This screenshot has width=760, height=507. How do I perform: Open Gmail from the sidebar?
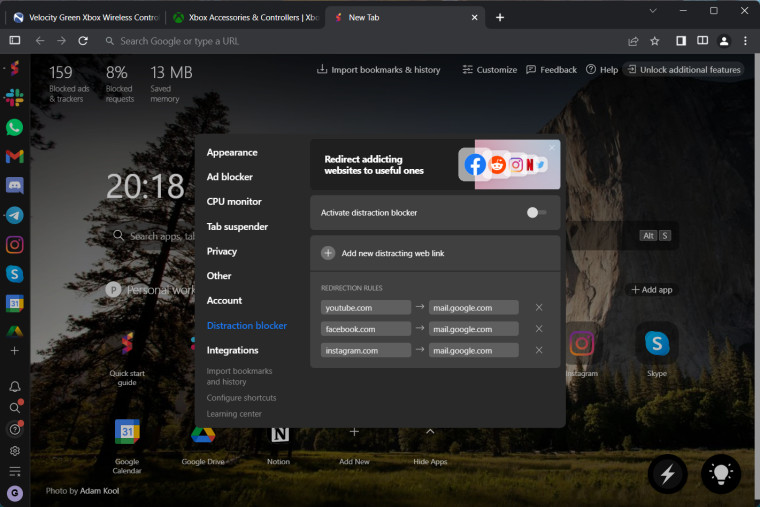(15, 156)
